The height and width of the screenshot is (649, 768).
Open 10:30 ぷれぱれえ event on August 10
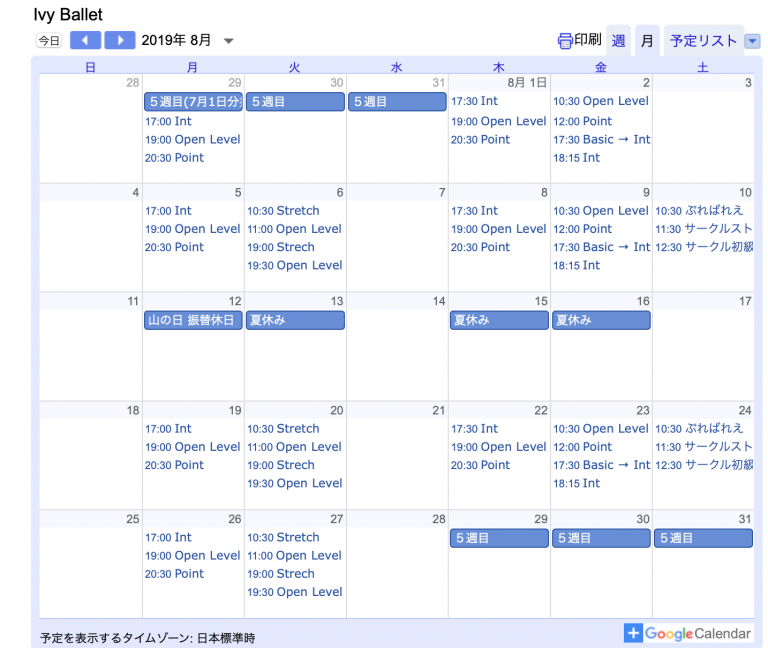coord(699,211)
